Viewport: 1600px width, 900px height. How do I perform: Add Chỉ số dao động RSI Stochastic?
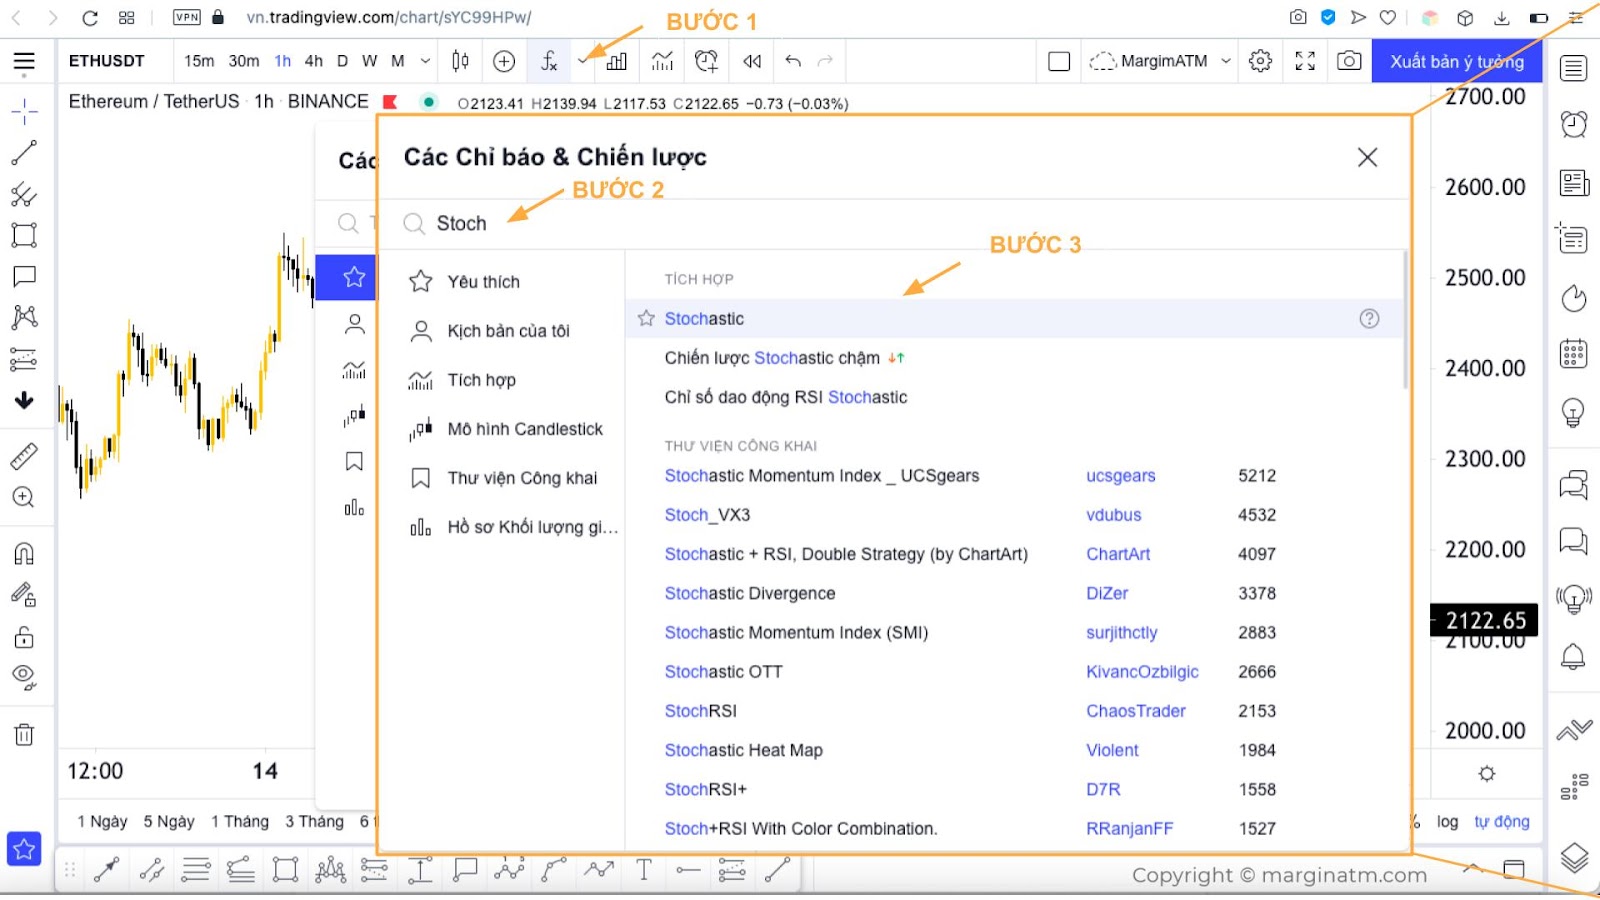1013,397
